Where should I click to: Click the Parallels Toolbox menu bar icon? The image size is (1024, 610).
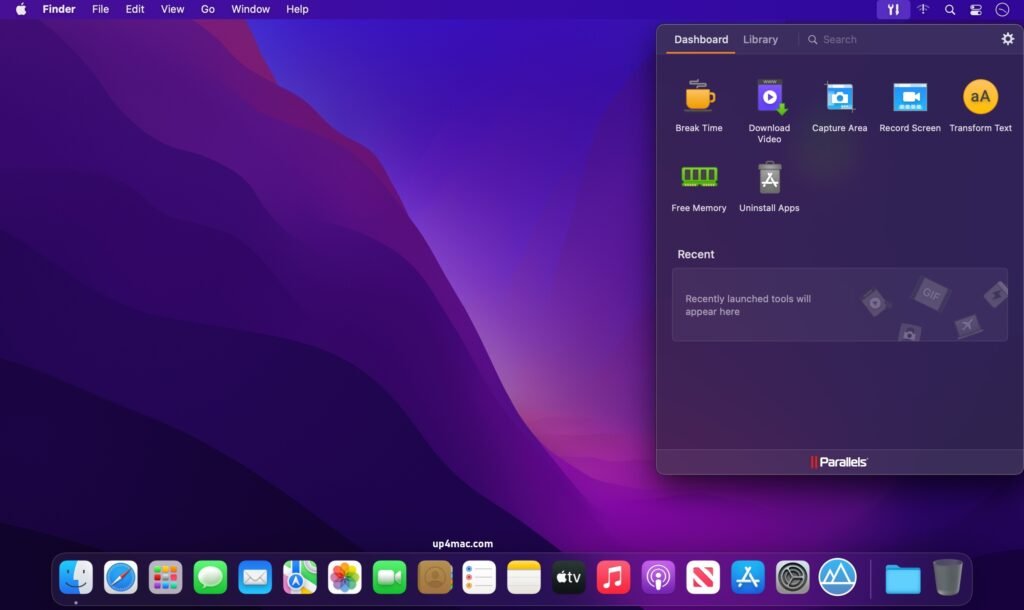pyautogui.click(x=891, y=9)
